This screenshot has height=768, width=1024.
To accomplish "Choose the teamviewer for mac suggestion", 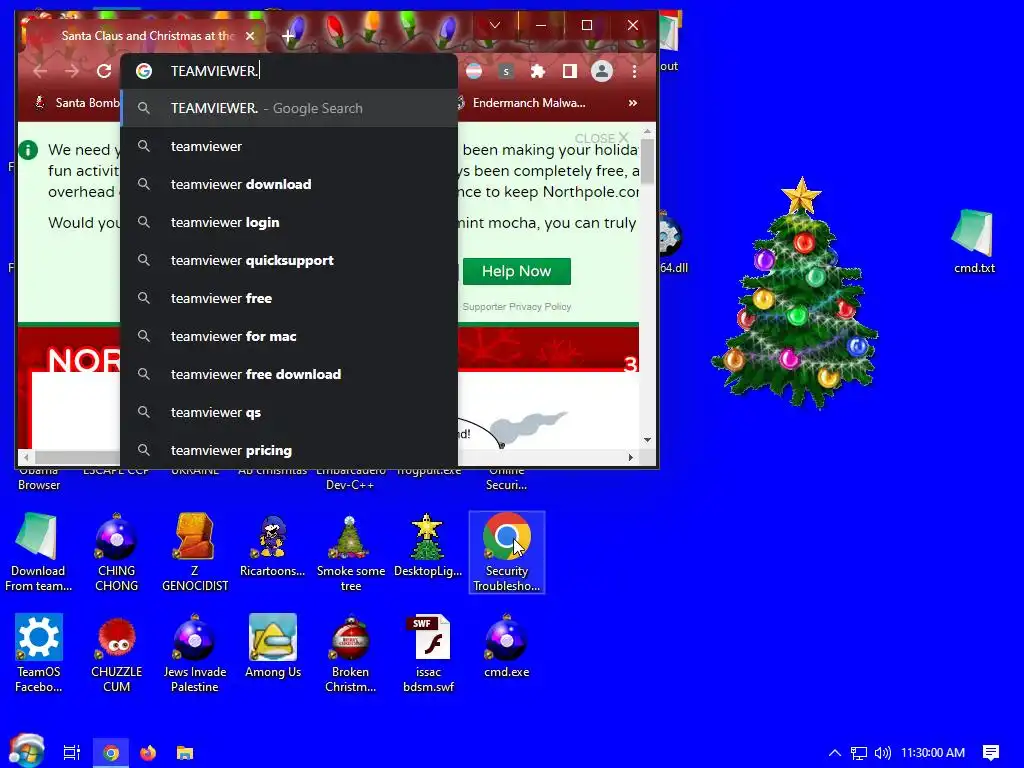I will [289, 336].
